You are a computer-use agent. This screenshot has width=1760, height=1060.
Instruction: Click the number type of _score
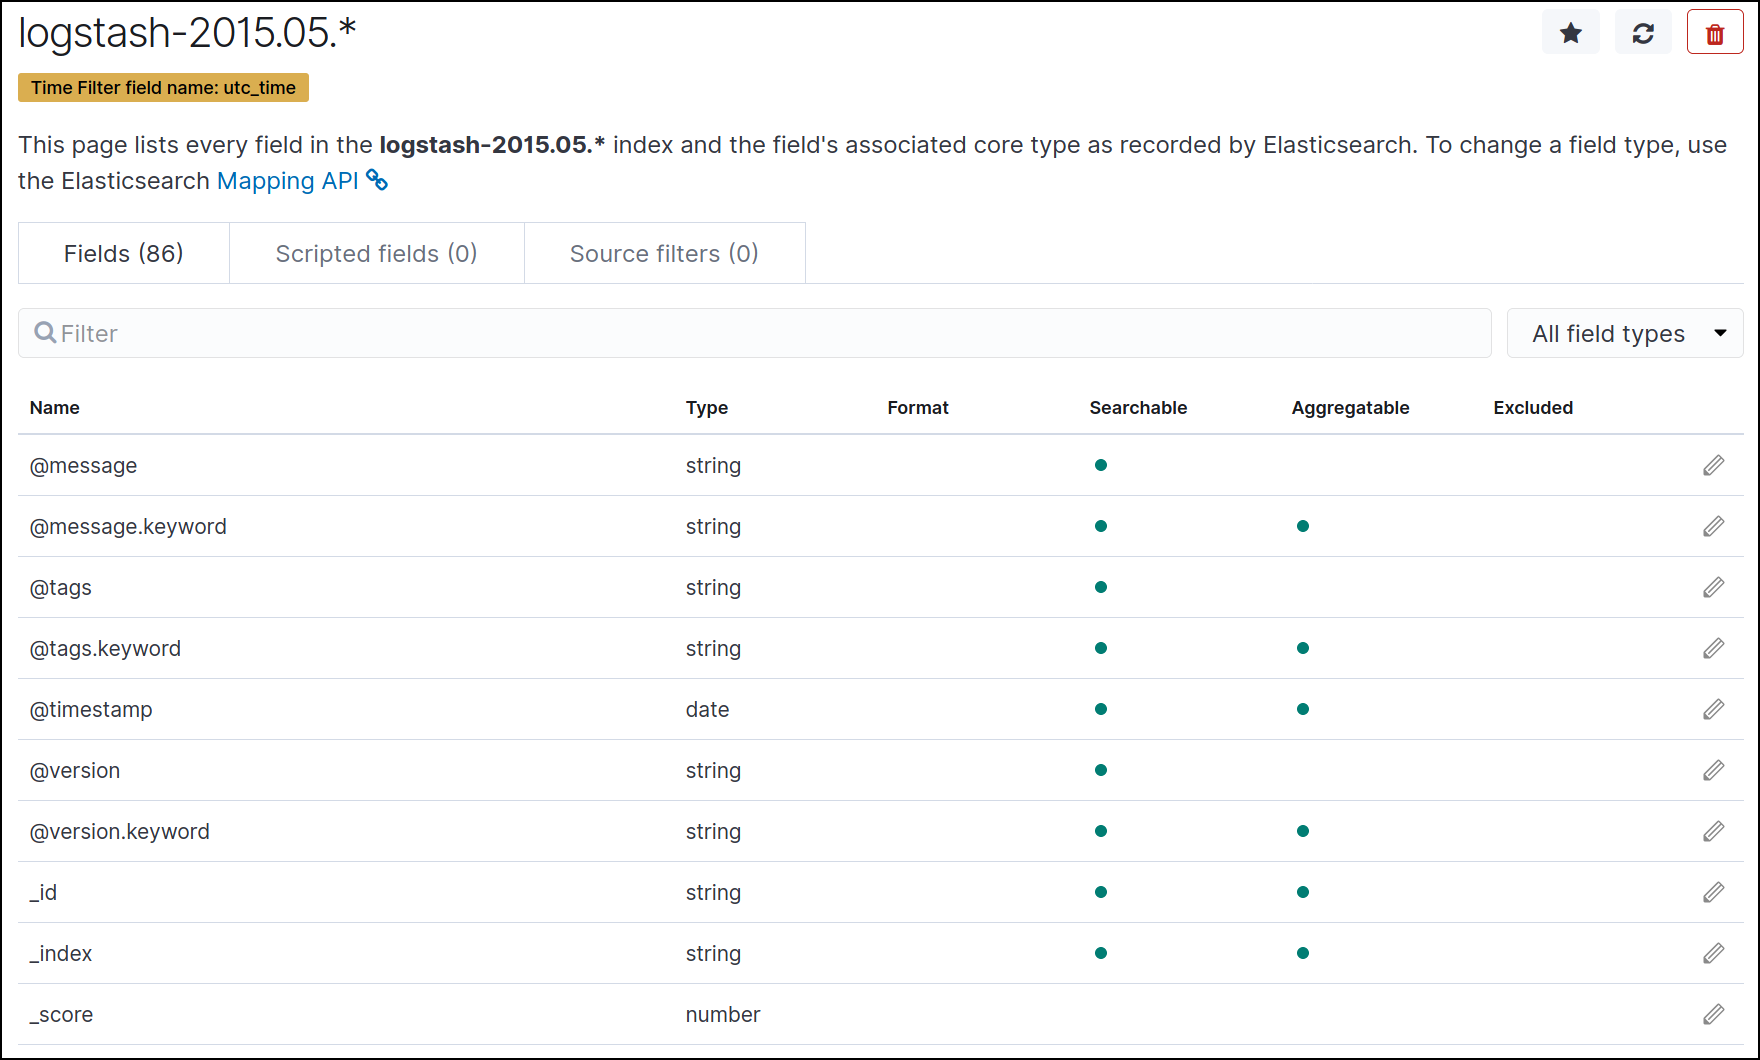click(x=723, y=1015)
